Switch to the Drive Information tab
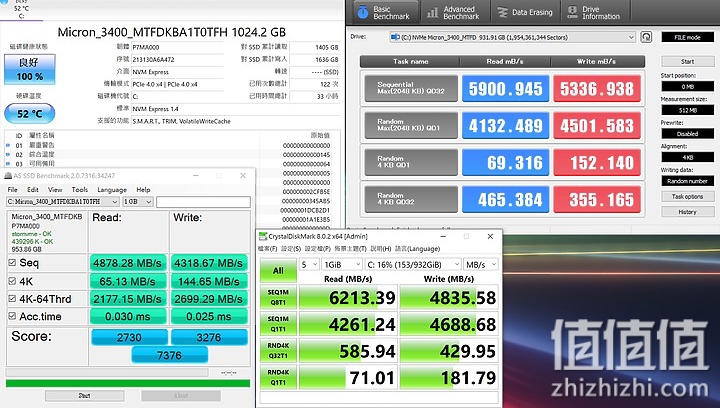This screenshot has width=720, height=408. 595,12
